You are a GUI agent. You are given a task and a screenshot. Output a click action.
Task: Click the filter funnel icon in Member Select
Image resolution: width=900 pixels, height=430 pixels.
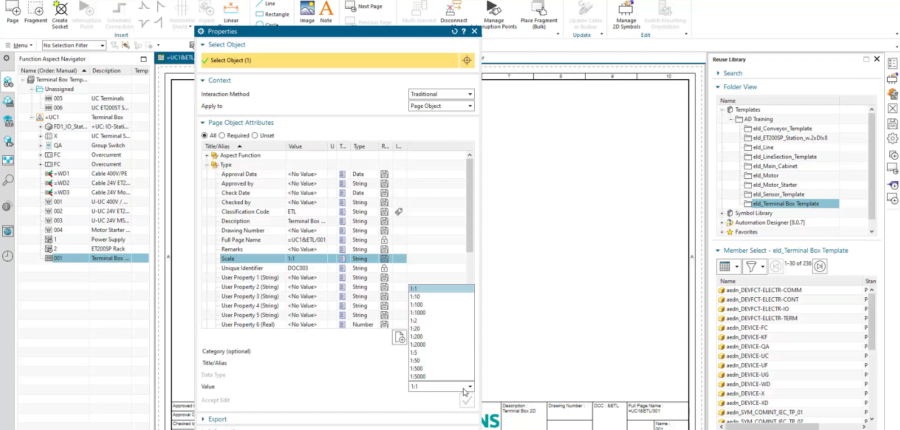point(750,267)
